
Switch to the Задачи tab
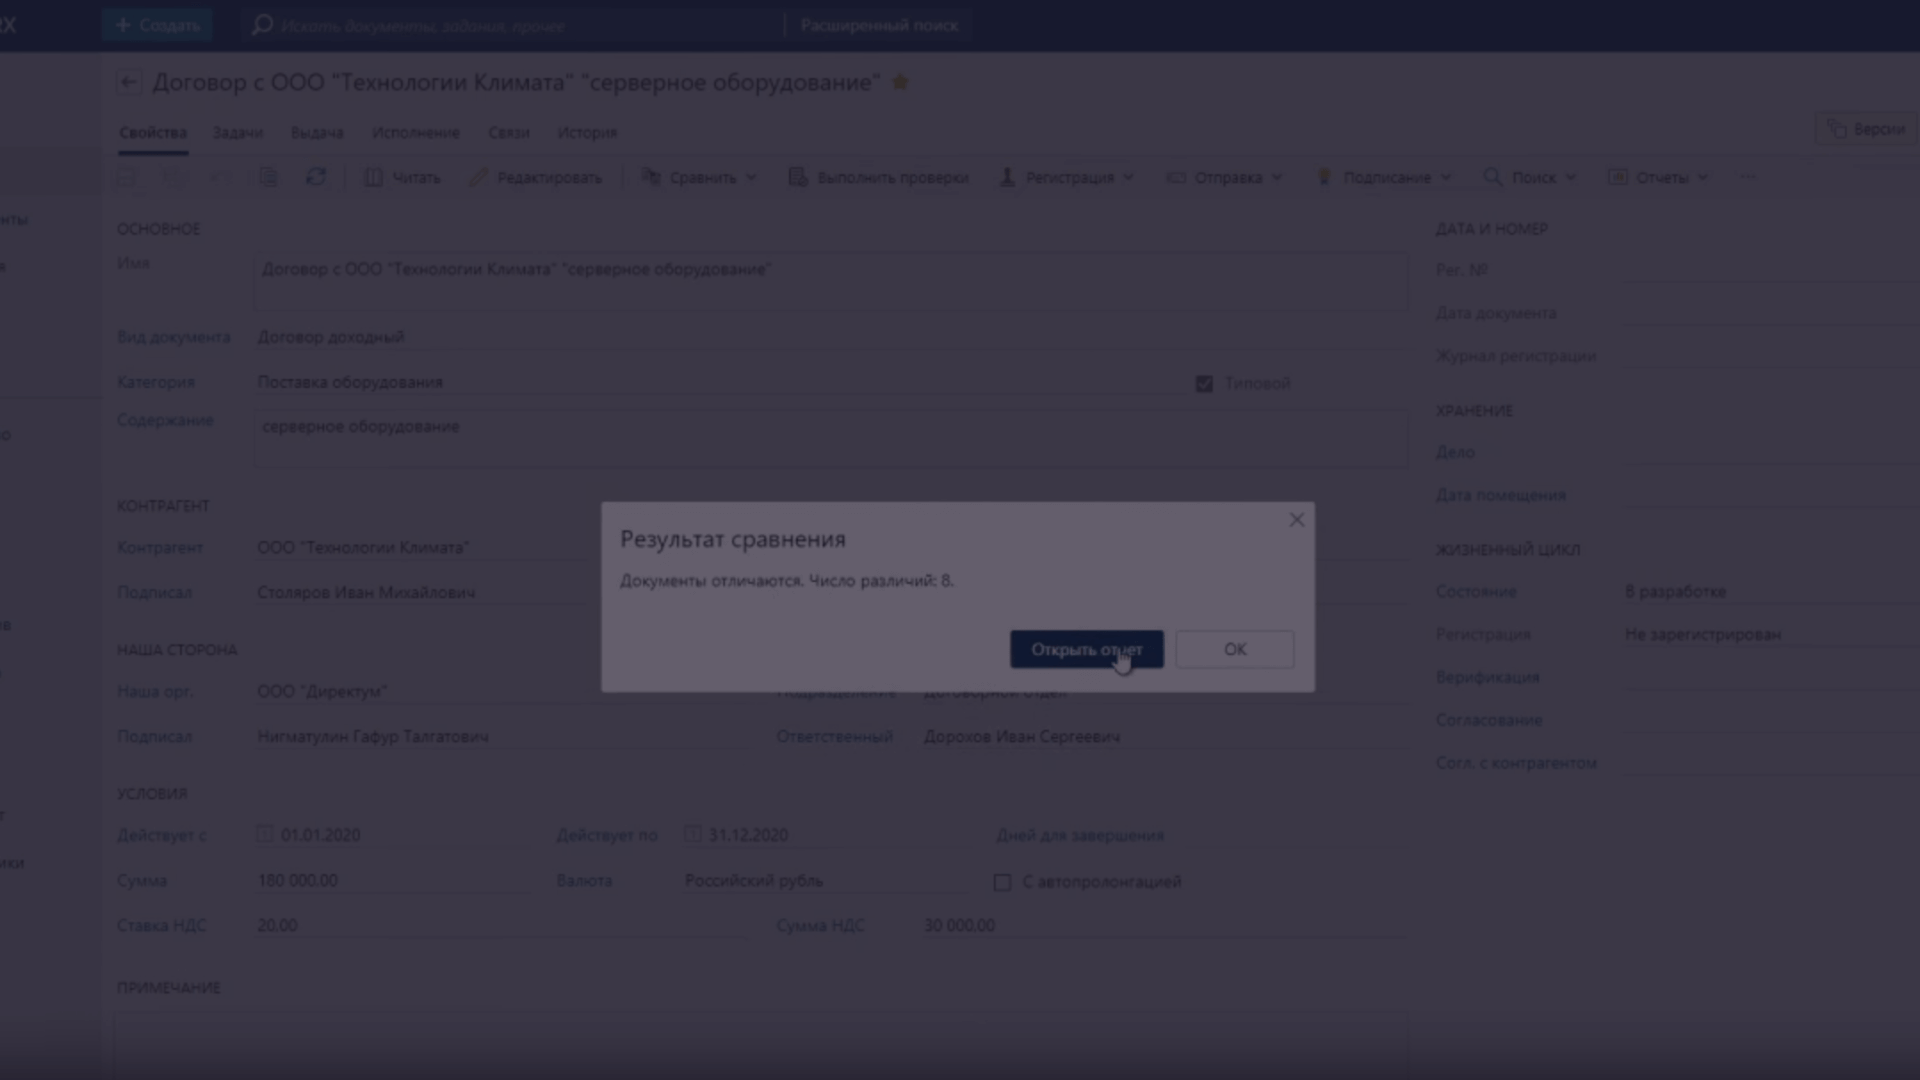(x=237, y=133)
